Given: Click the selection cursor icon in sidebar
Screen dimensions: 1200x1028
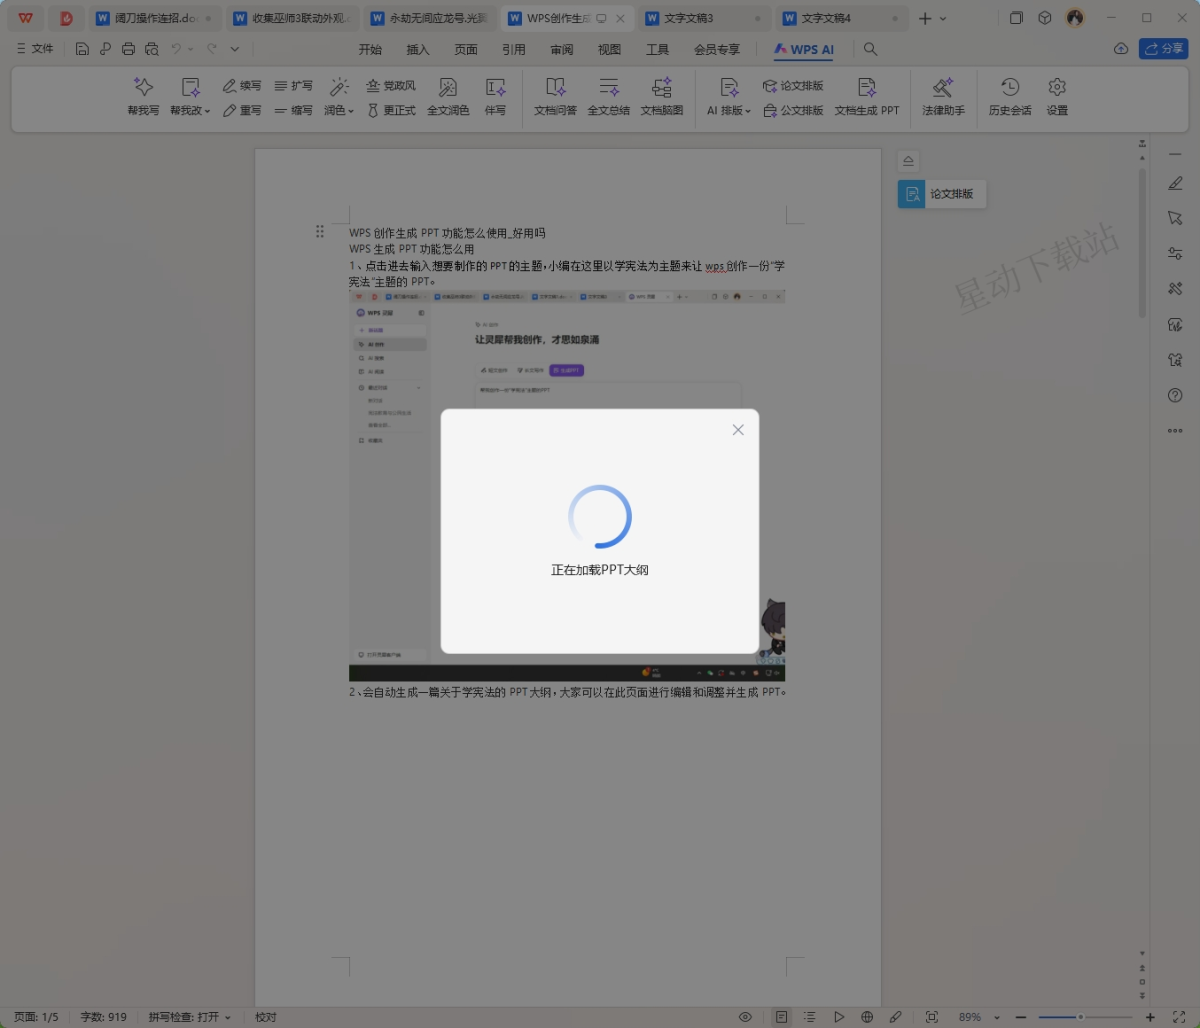Looking at the screenshot, I should click(x=1175, y=218).
